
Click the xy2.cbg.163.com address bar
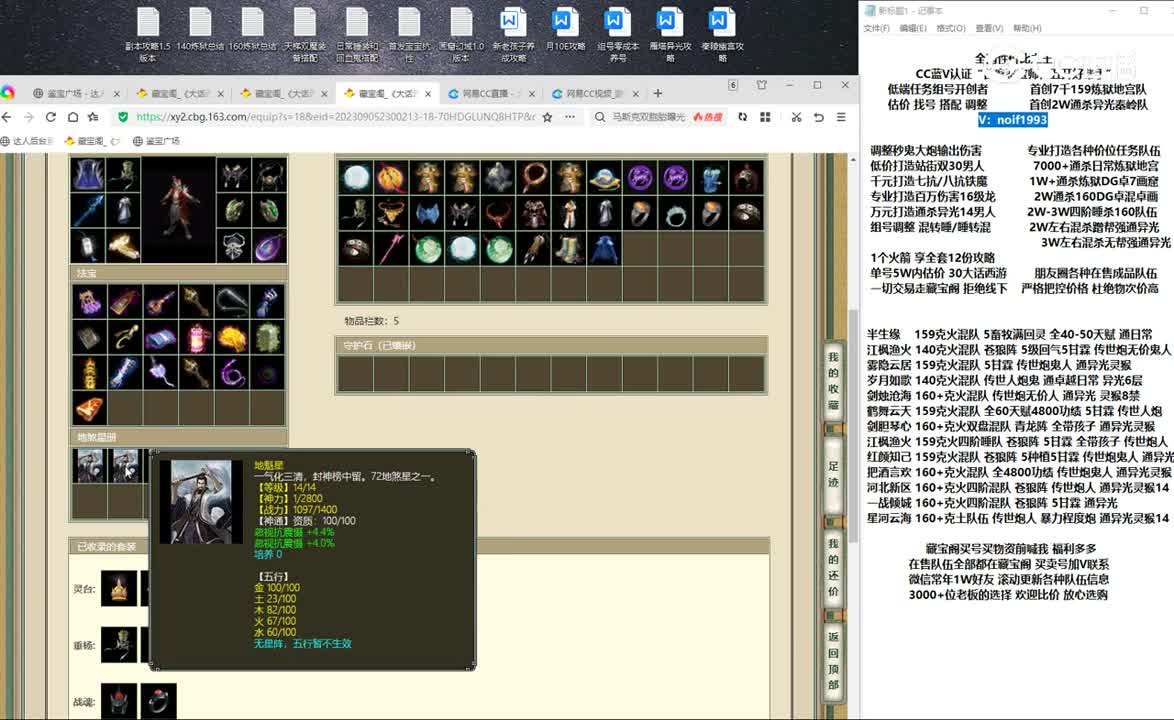[335, 117]
